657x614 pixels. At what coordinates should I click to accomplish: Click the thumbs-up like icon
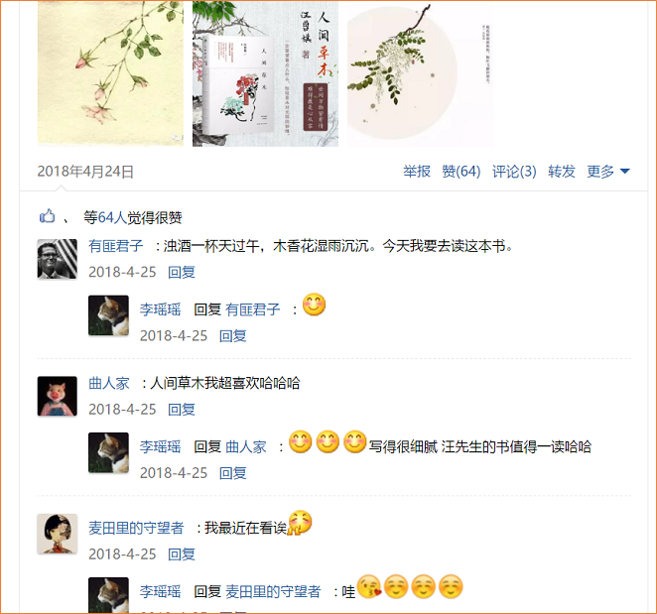click(47, 216)
